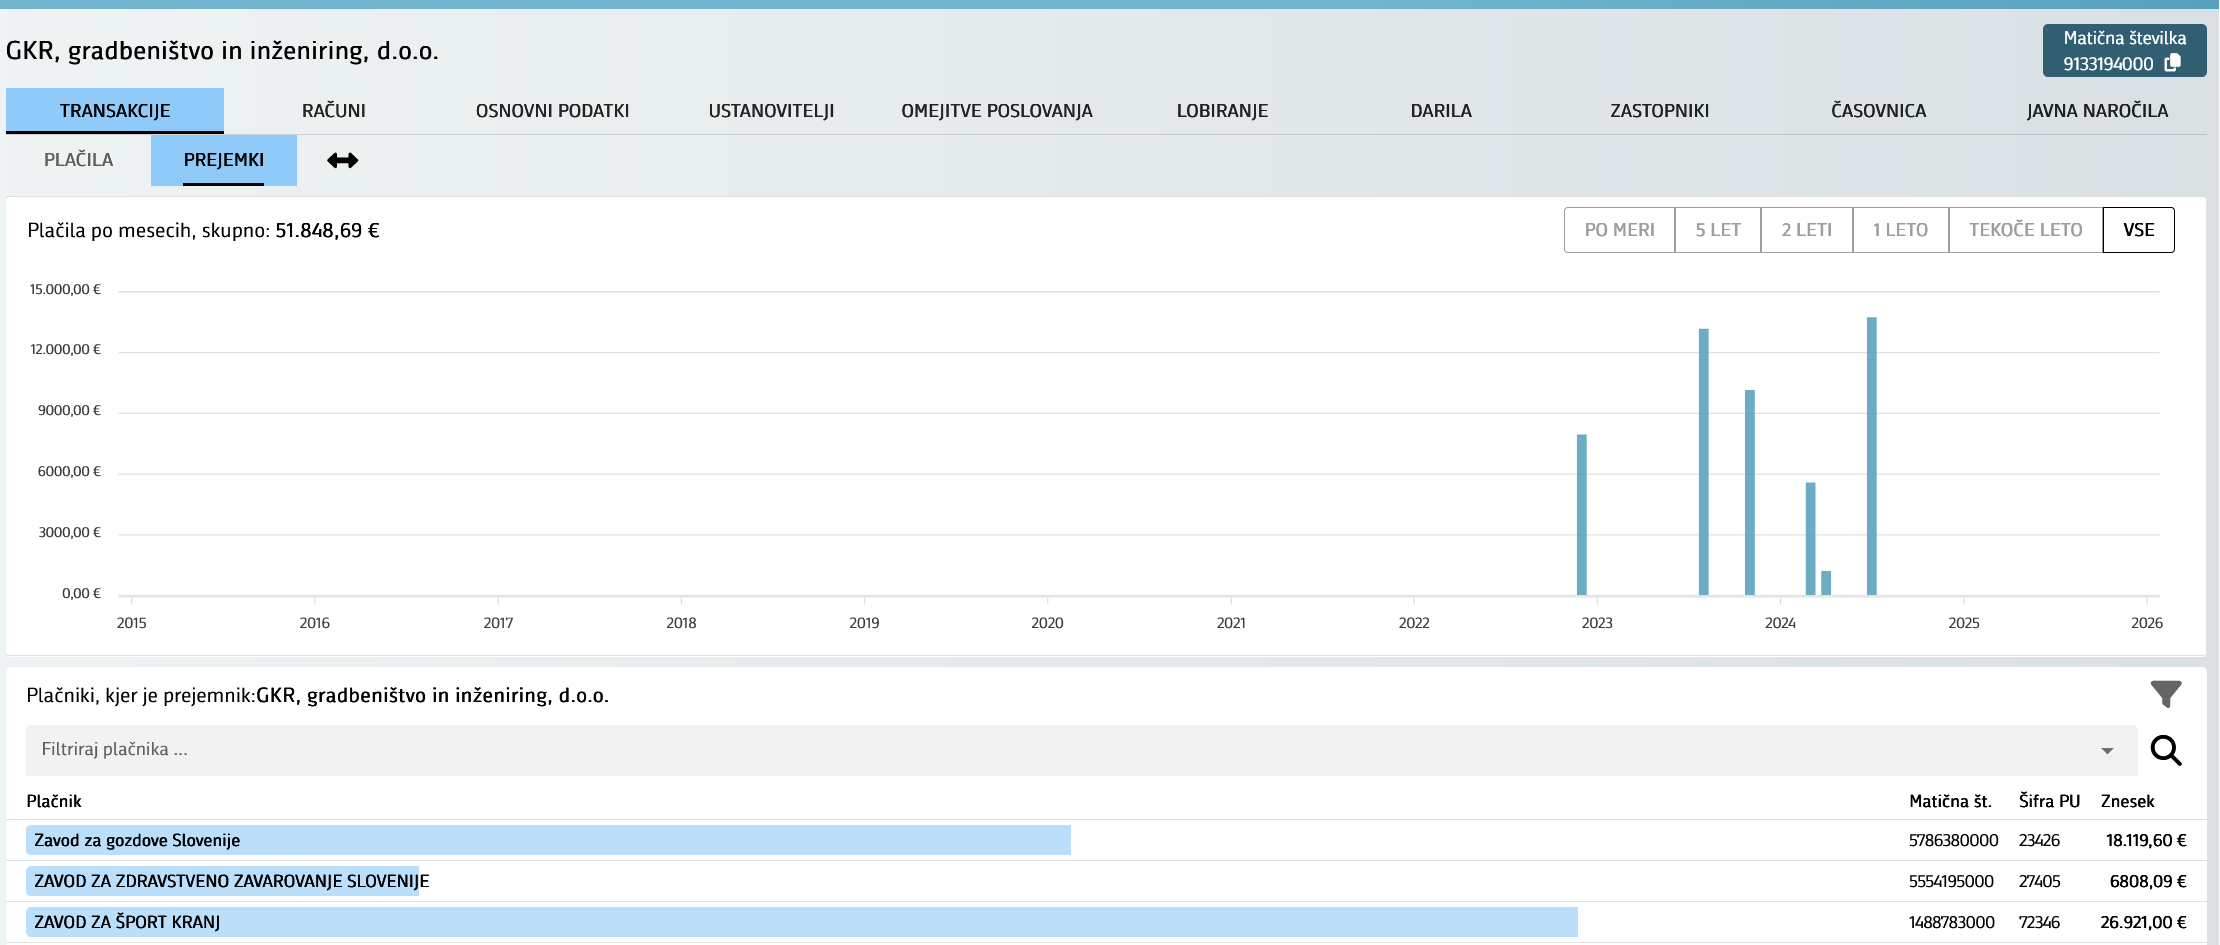Viewport: 2220px width, 945px height.
Task: Open the JAVNA NAROČILA tab
Action: point(2097,111)
